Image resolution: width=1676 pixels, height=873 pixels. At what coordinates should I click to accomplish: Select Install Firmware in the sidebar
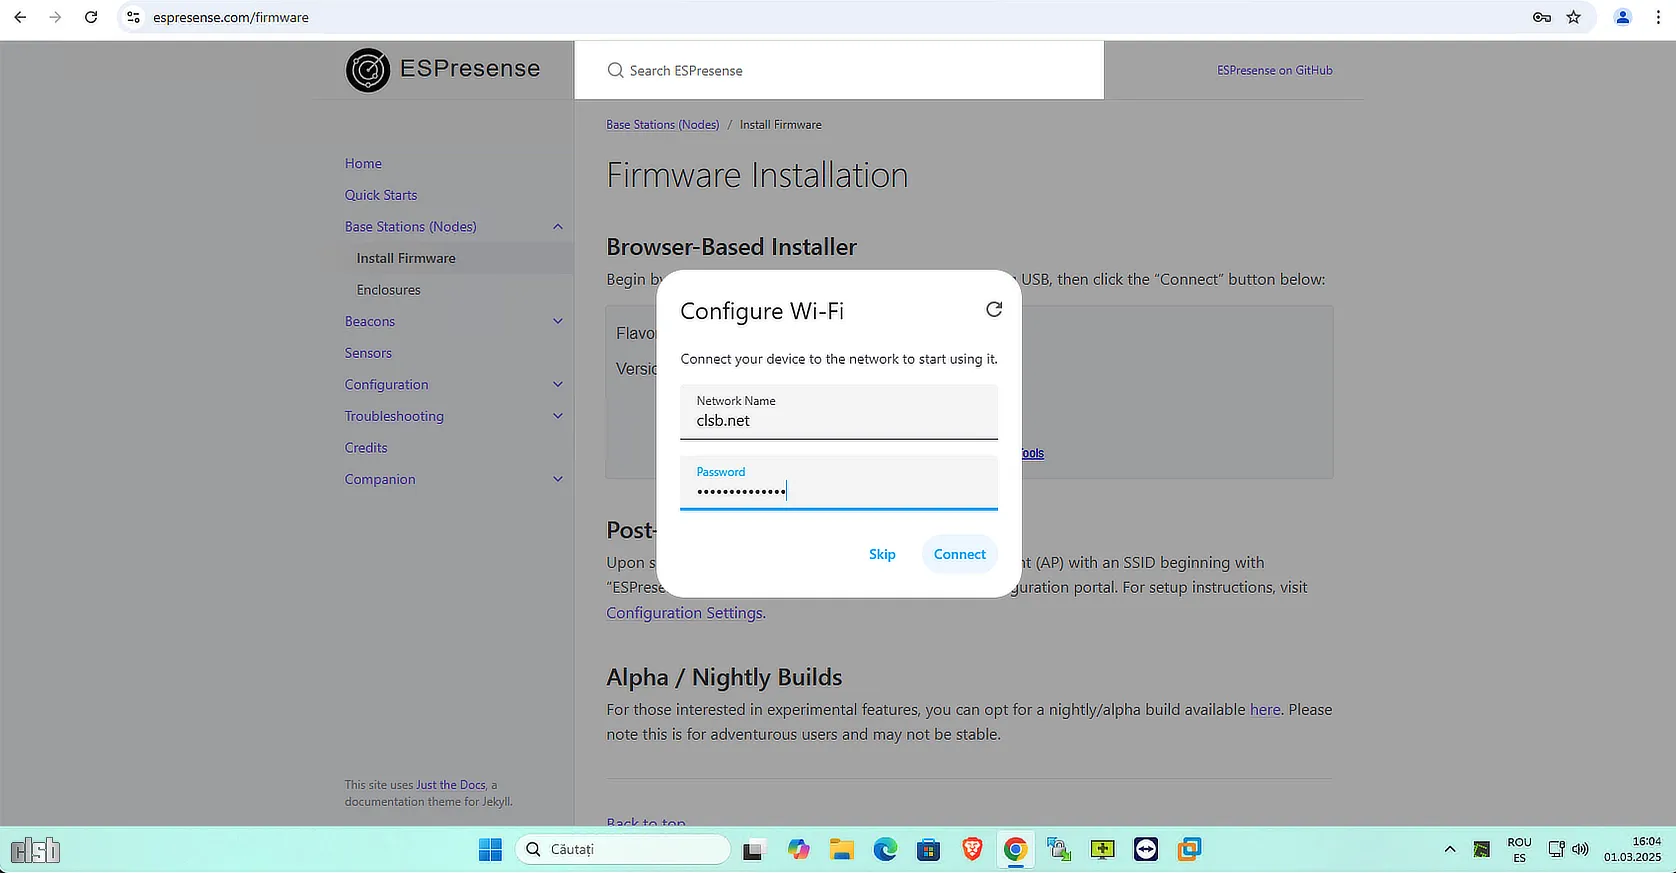click(x=406, y=258)
